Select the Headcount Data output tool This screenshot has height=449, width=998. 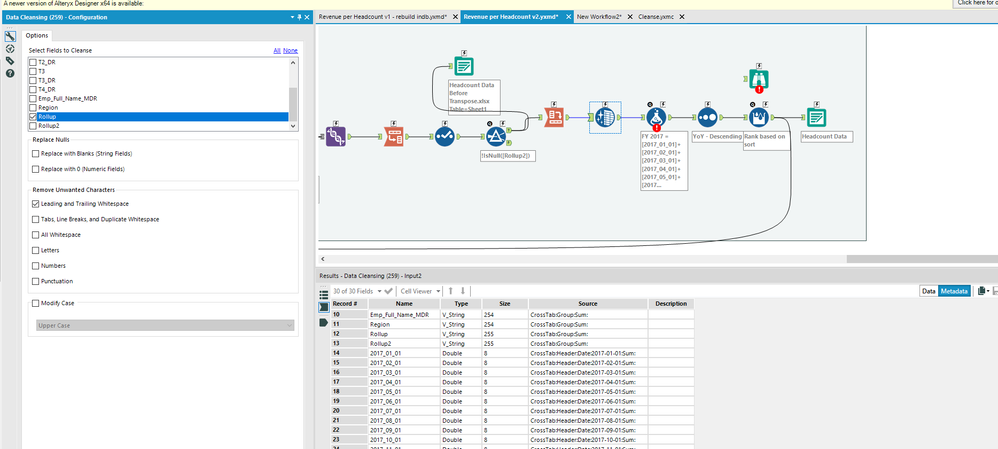click(817, 117)
